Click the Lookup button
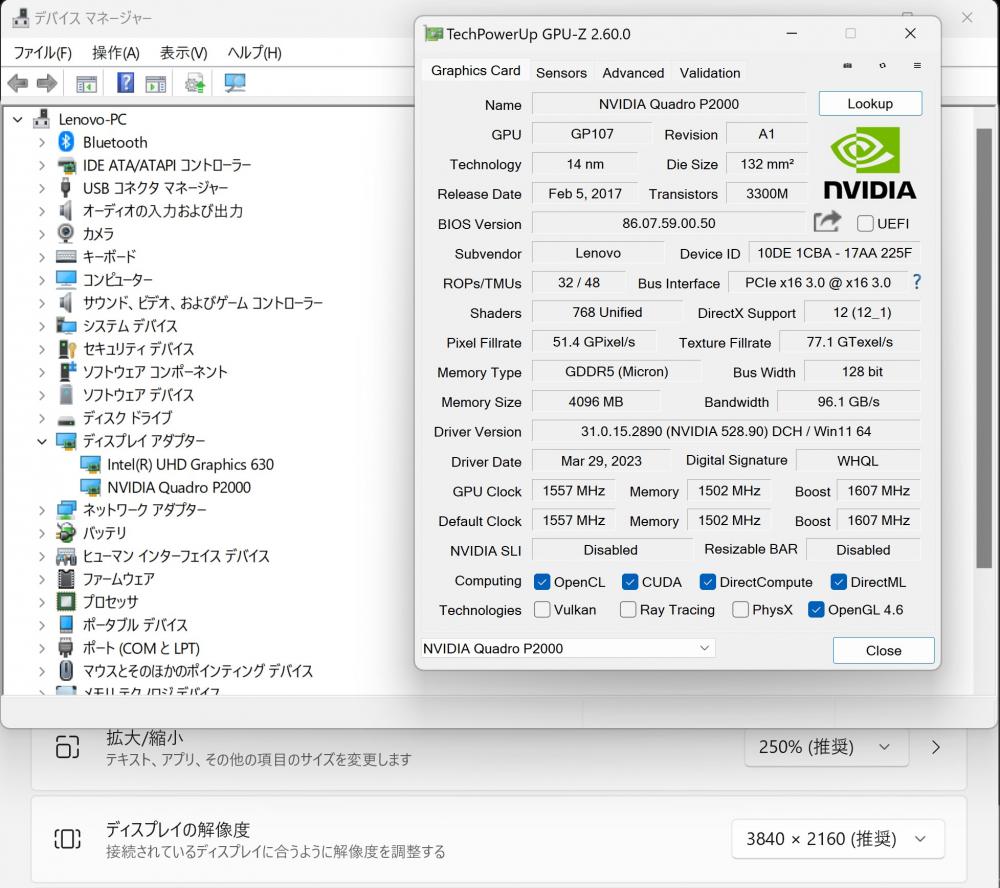1000x888 pixels. [x=870, y=103]
